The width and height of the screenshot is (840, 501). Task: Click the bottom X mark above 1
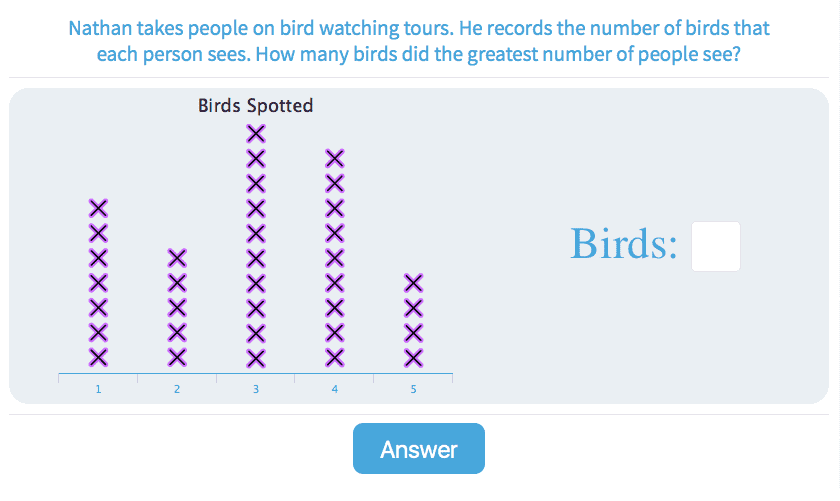pos(98,356)
